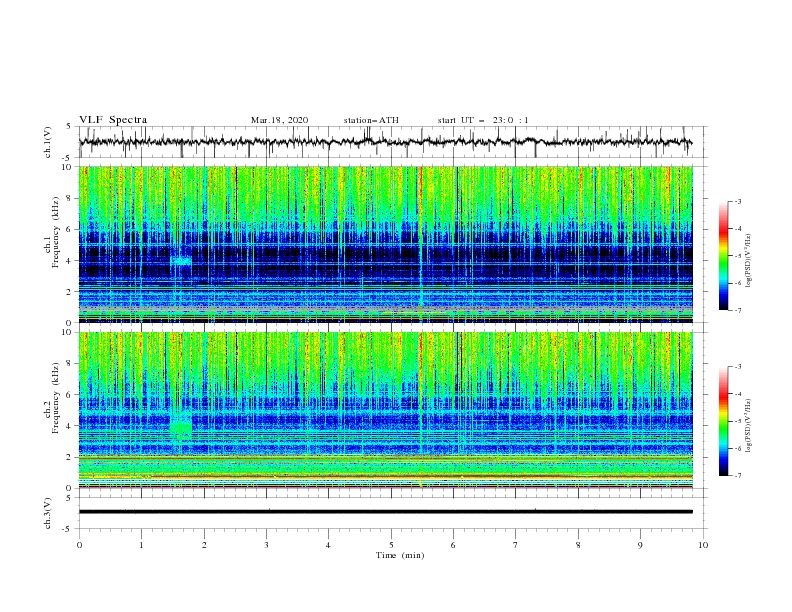This screenshot has width=792, height=612.
Task: Click the ch.3 flat black waveform trace
Action: pos(385,512)
